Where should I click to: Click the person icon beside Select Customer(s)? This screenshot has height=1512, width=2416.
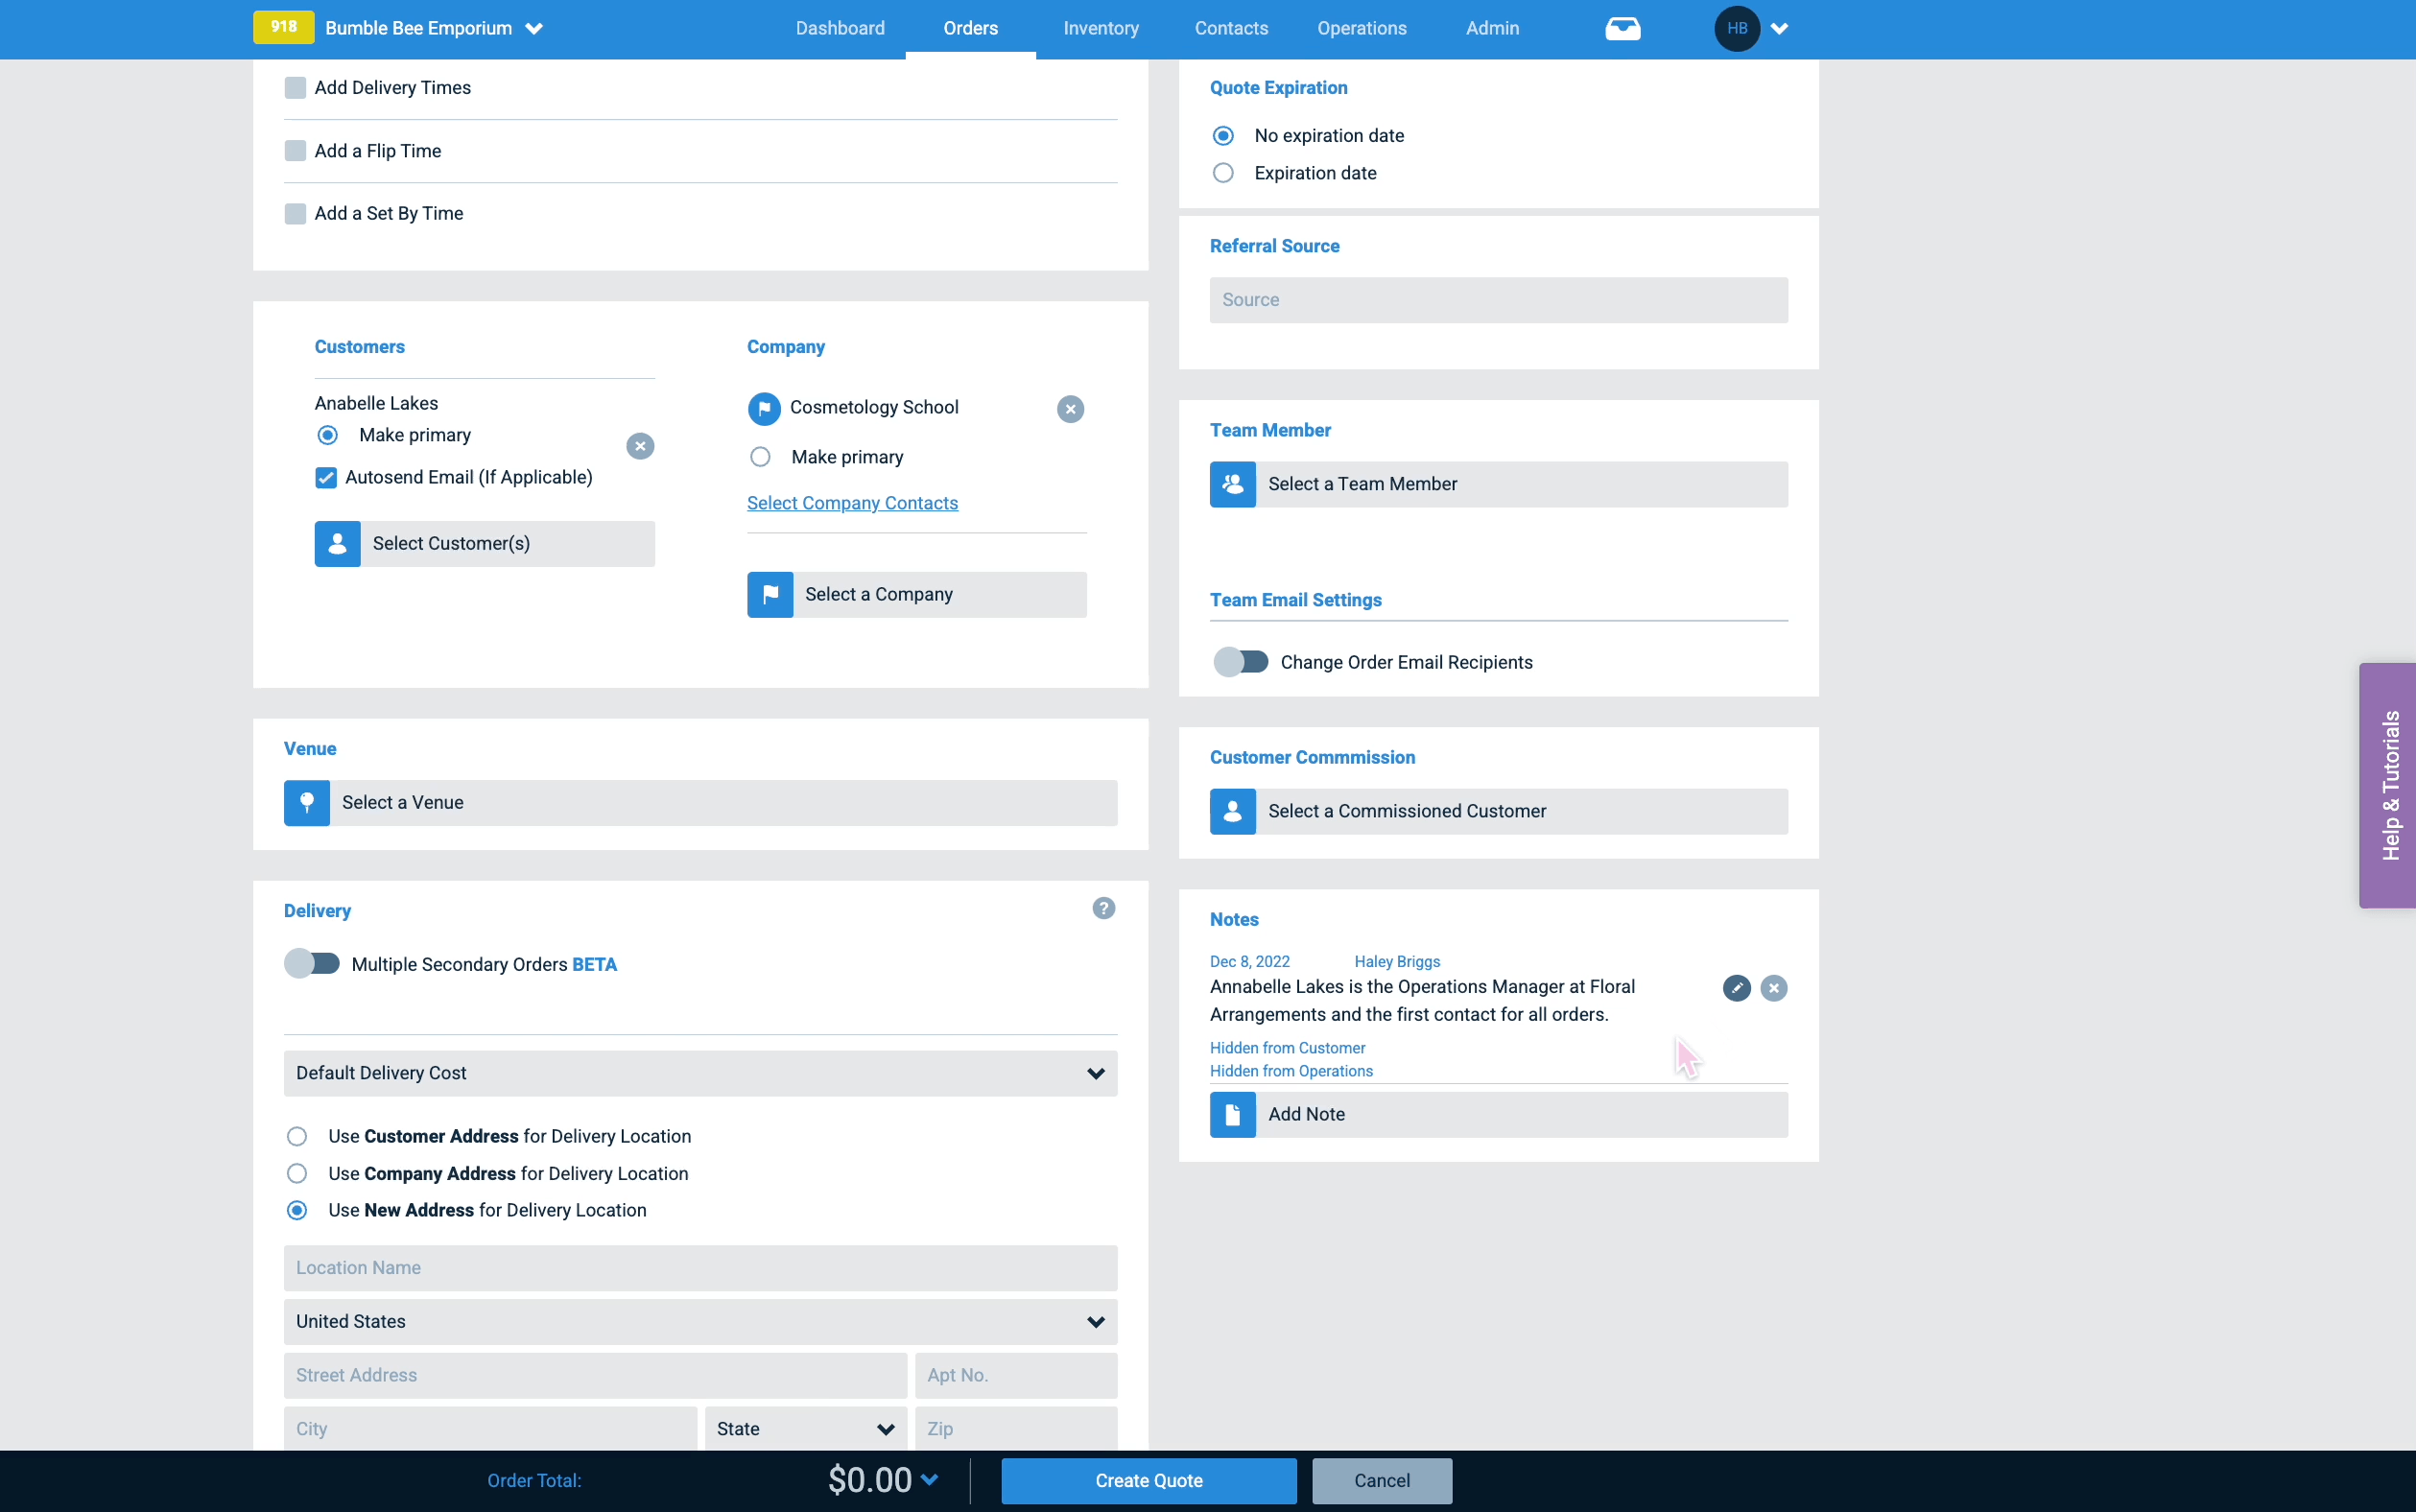point(338,544)
